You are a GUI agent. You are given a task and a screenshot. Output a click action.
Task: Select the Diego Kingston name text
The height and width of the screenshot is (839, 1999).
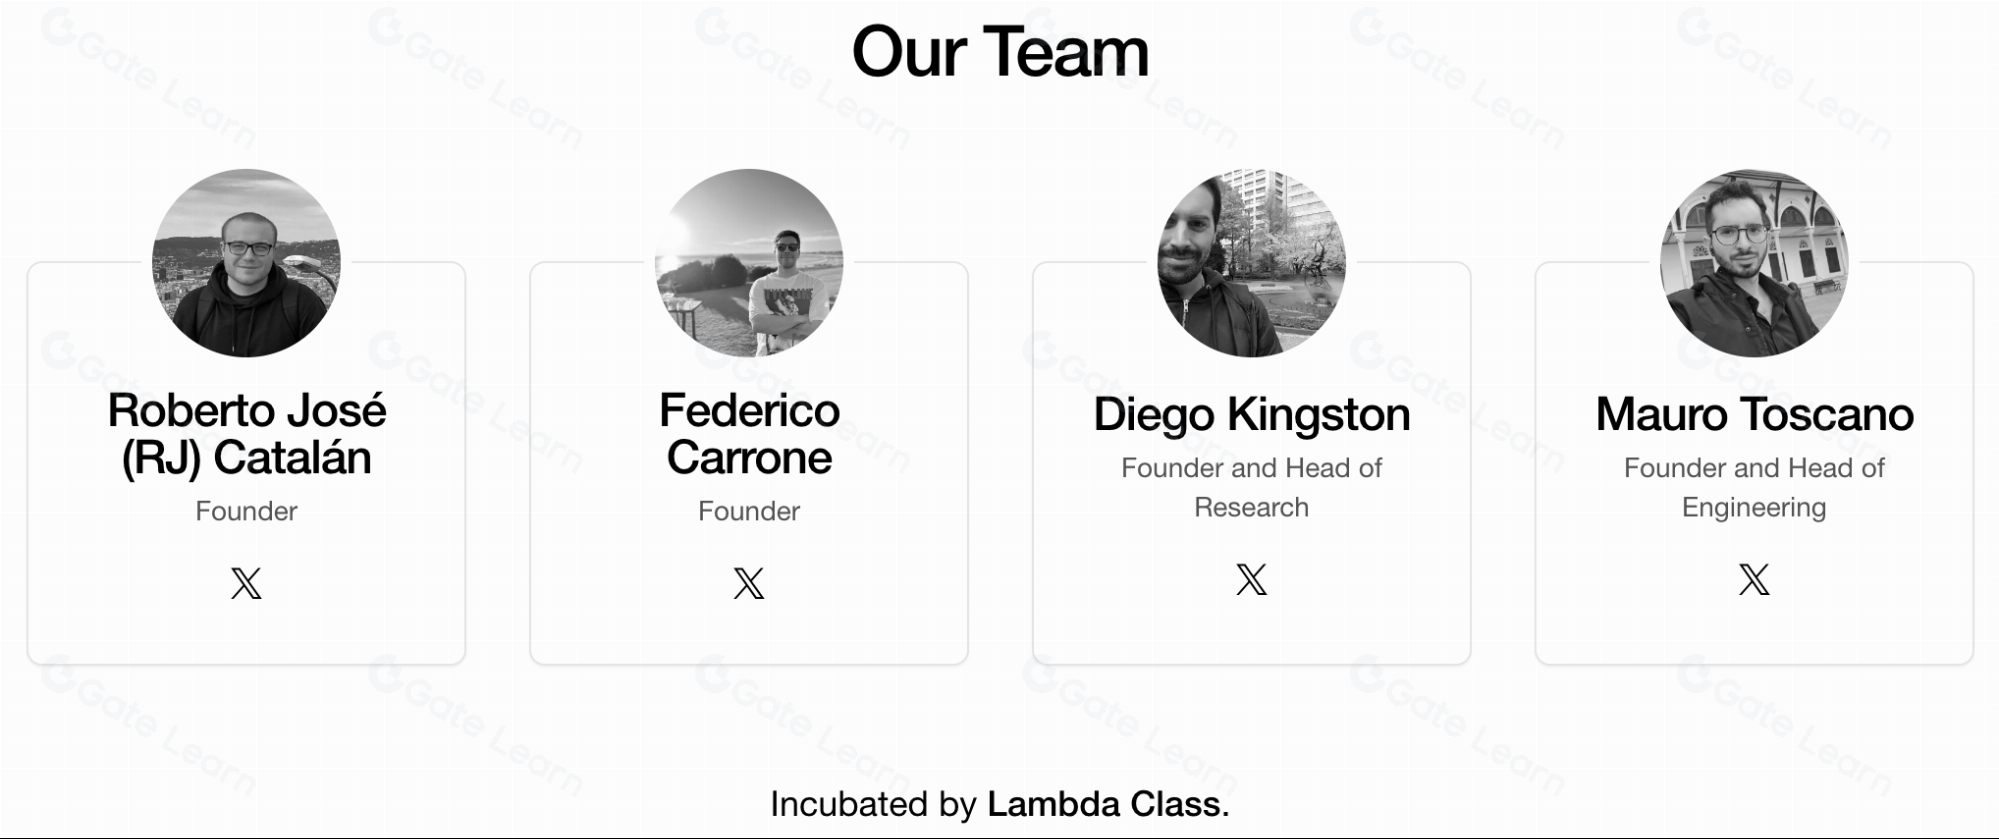click(x=1251, y=415)
